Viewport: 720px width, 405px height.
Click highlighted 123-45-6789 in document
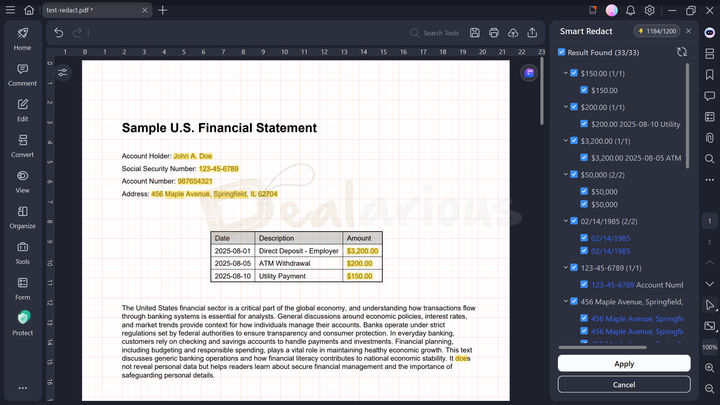[219, 169]
